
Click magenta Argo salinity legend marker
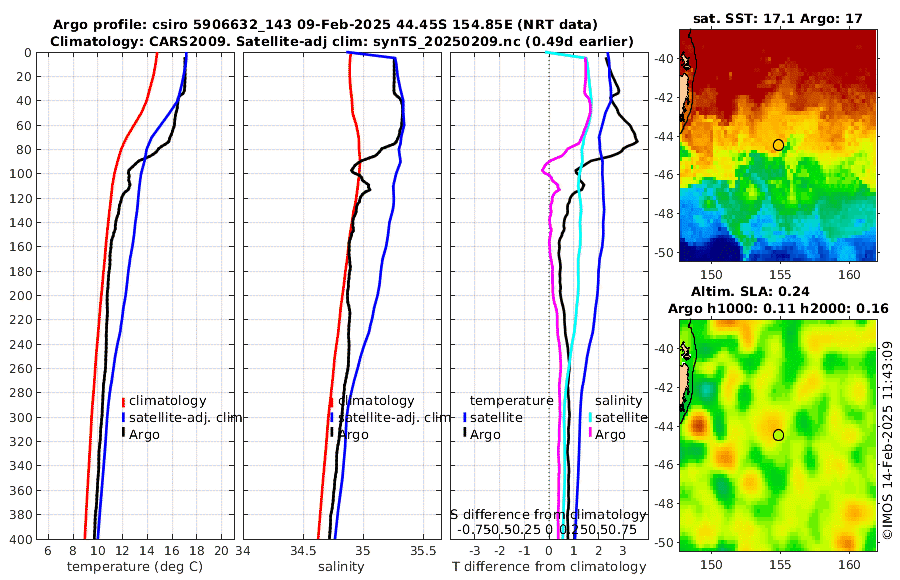(x=590, y=434)
